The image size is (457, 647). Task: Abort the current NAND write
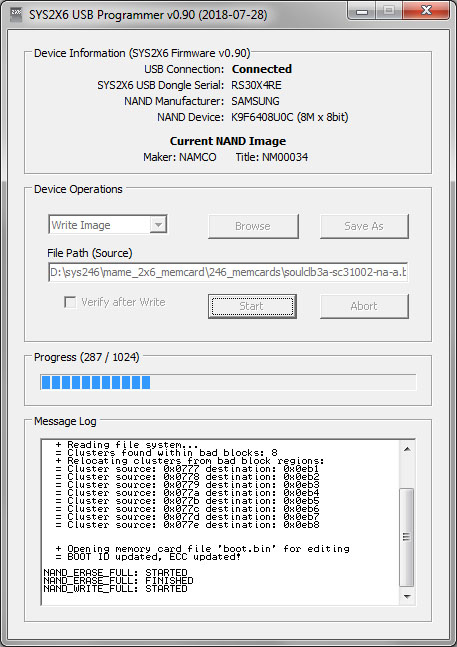pyautogui.click(x=364, y=306)
